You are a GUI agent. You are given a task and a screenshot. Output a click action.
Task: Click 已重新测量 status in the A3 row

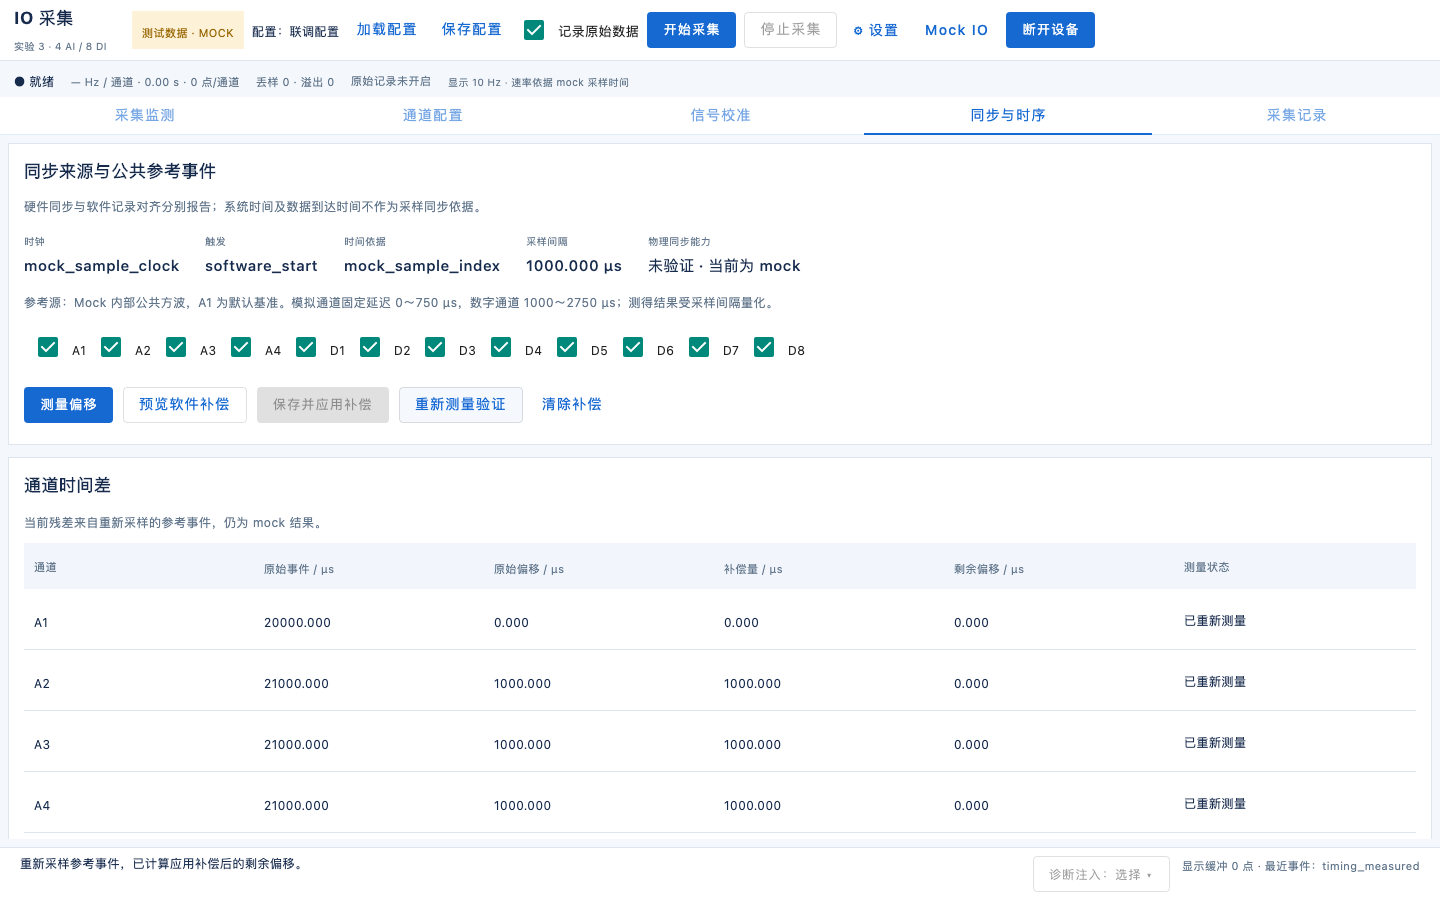point(1215,743)
